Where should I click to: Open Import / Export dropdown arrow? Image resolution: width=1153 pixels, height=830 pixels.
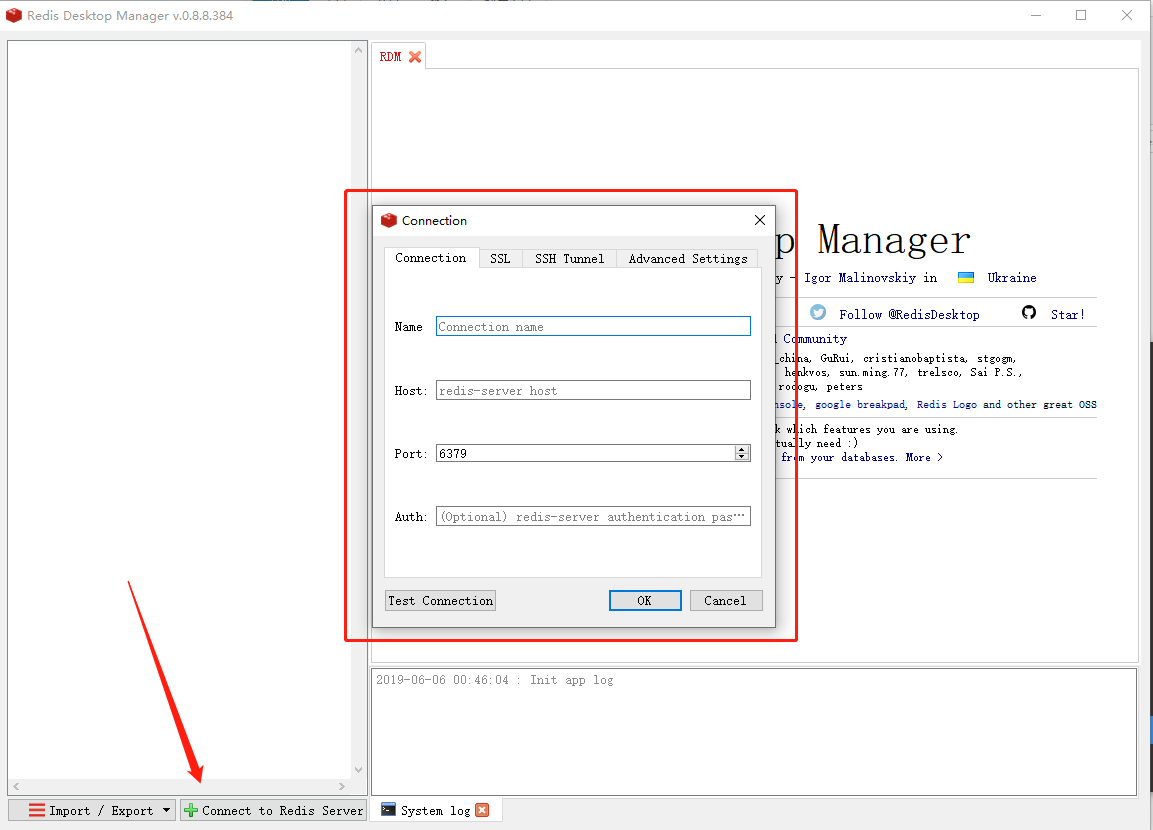pyautogui.click(x=166, y=810)
